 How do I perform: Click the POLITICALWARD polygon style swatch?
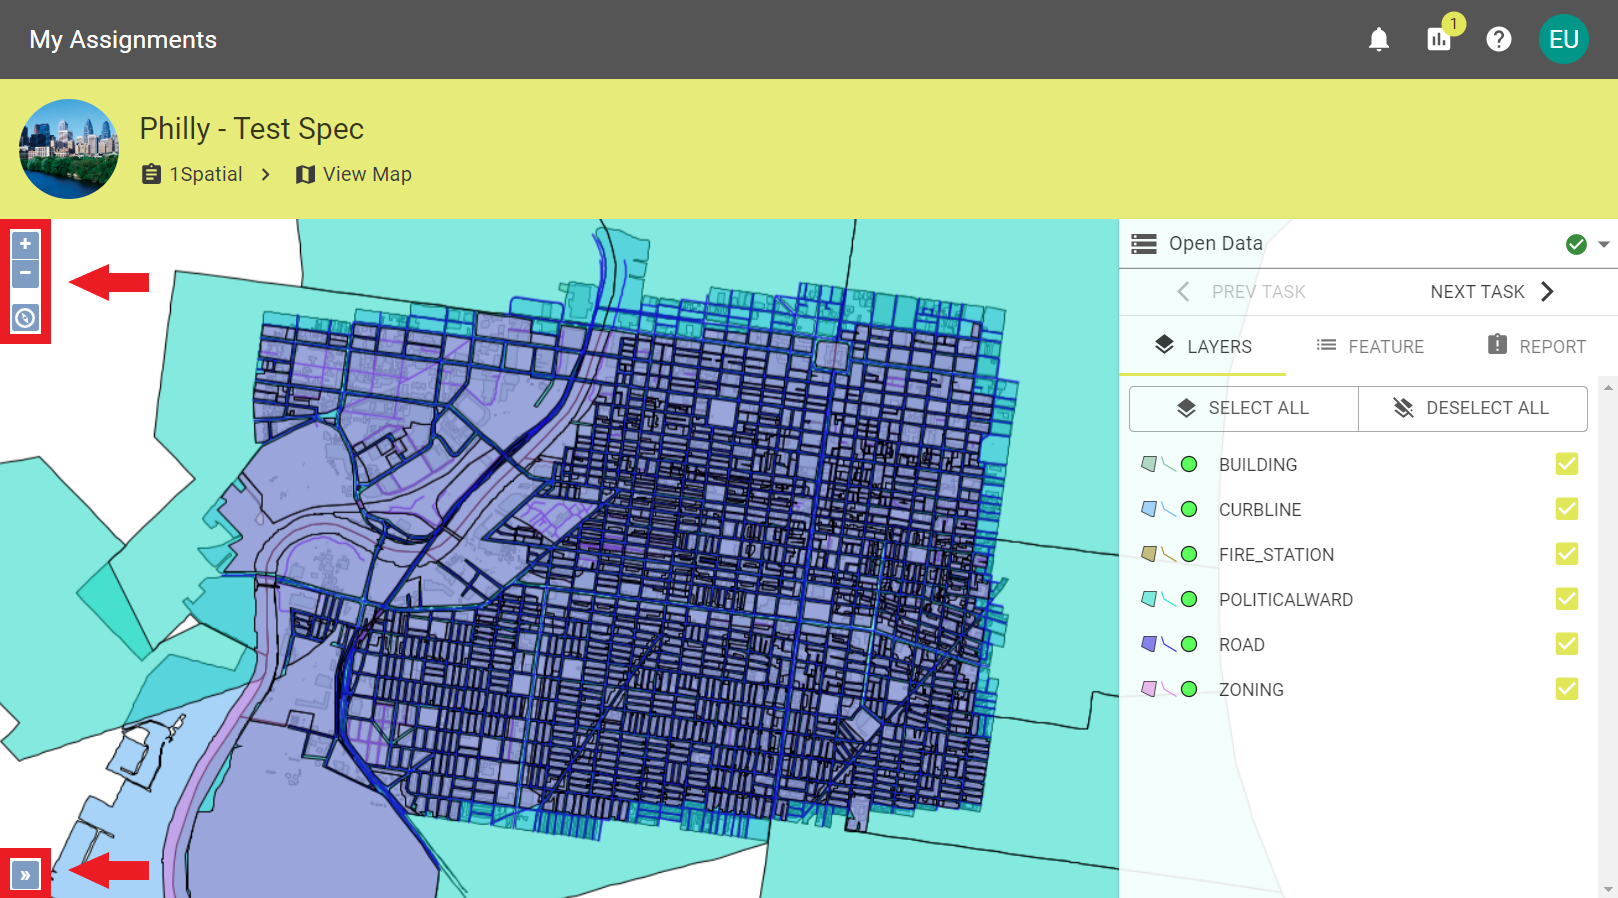(x=1149, y=599)
